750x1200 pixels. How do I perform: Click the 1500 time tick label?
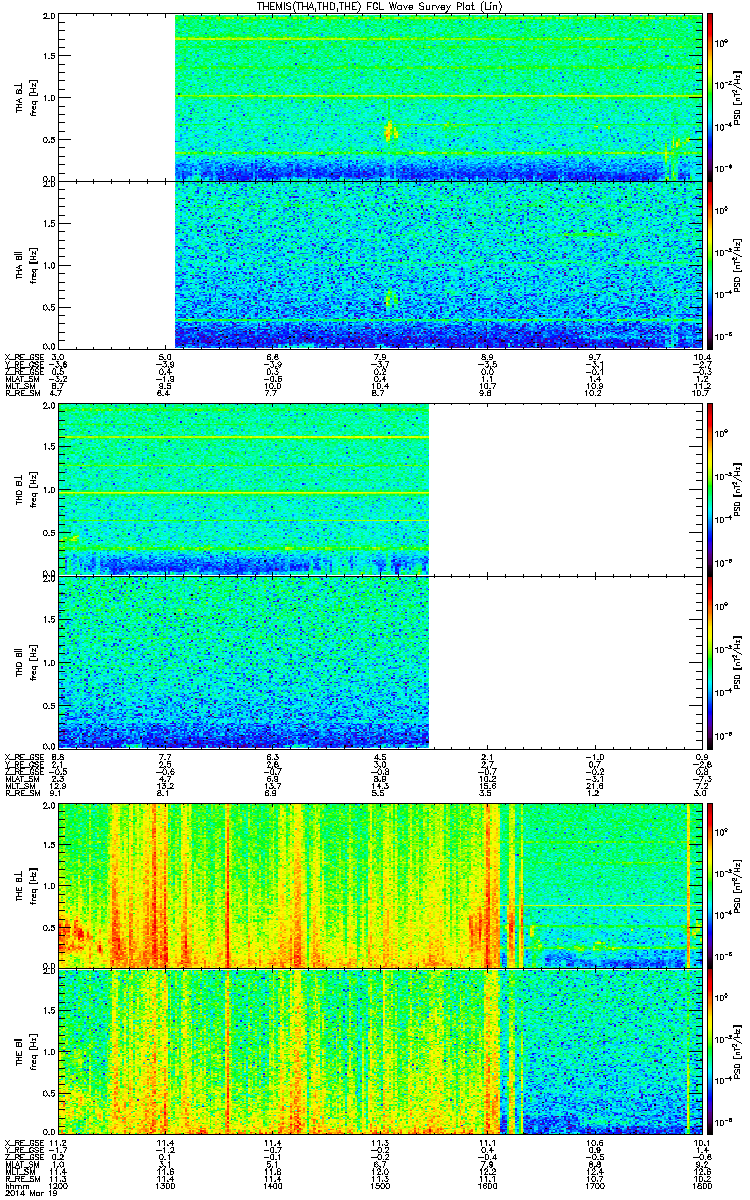pyautogui.click(x=379, y=1184)
